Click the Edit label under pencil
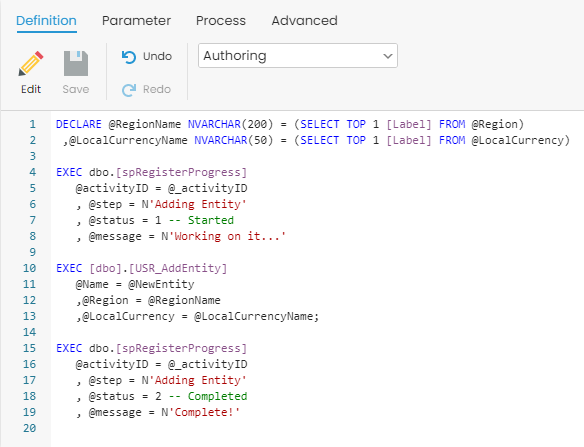The height and width of the screenshot is (447, 584). click(31, 89)
